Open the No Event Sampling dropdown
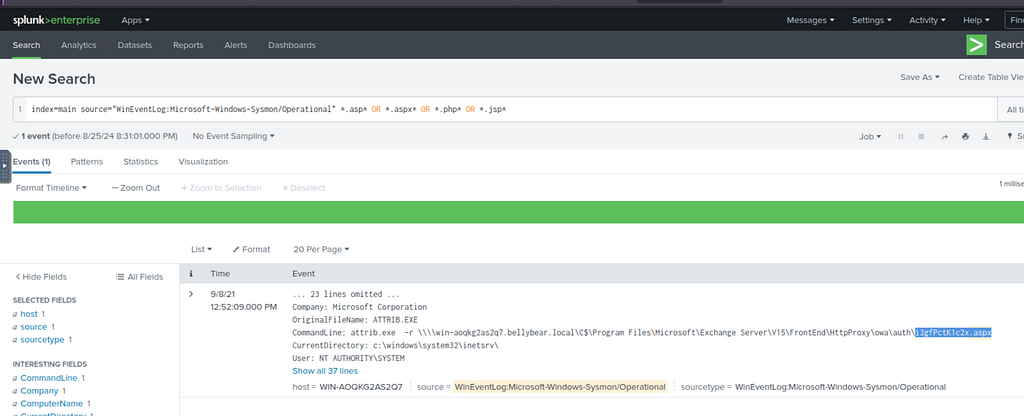Screen dimensions: 1024x416 (x=233, y=136)
